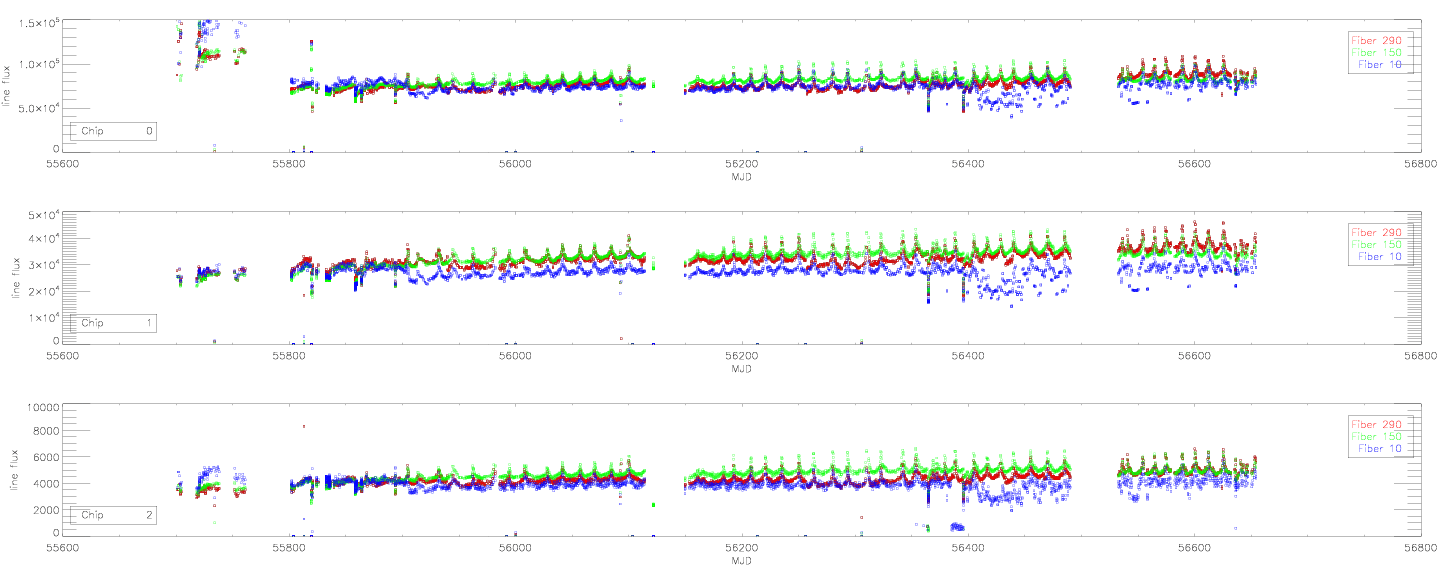
Task: Pick the '56000' x-tick label under Chip 2 plot
Action: pos(515,548)
